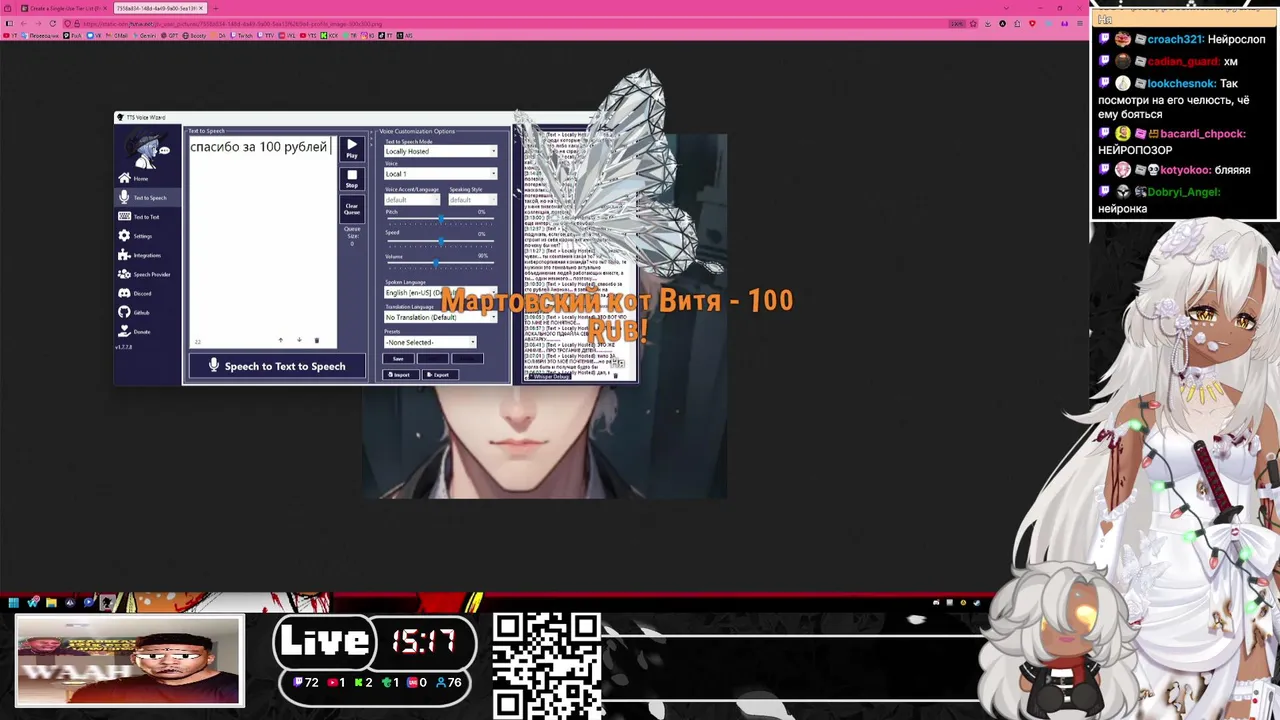This screenshot has height=720, width=1280.
Task: Click down arrow icon below text box
Action: point(298,340)
